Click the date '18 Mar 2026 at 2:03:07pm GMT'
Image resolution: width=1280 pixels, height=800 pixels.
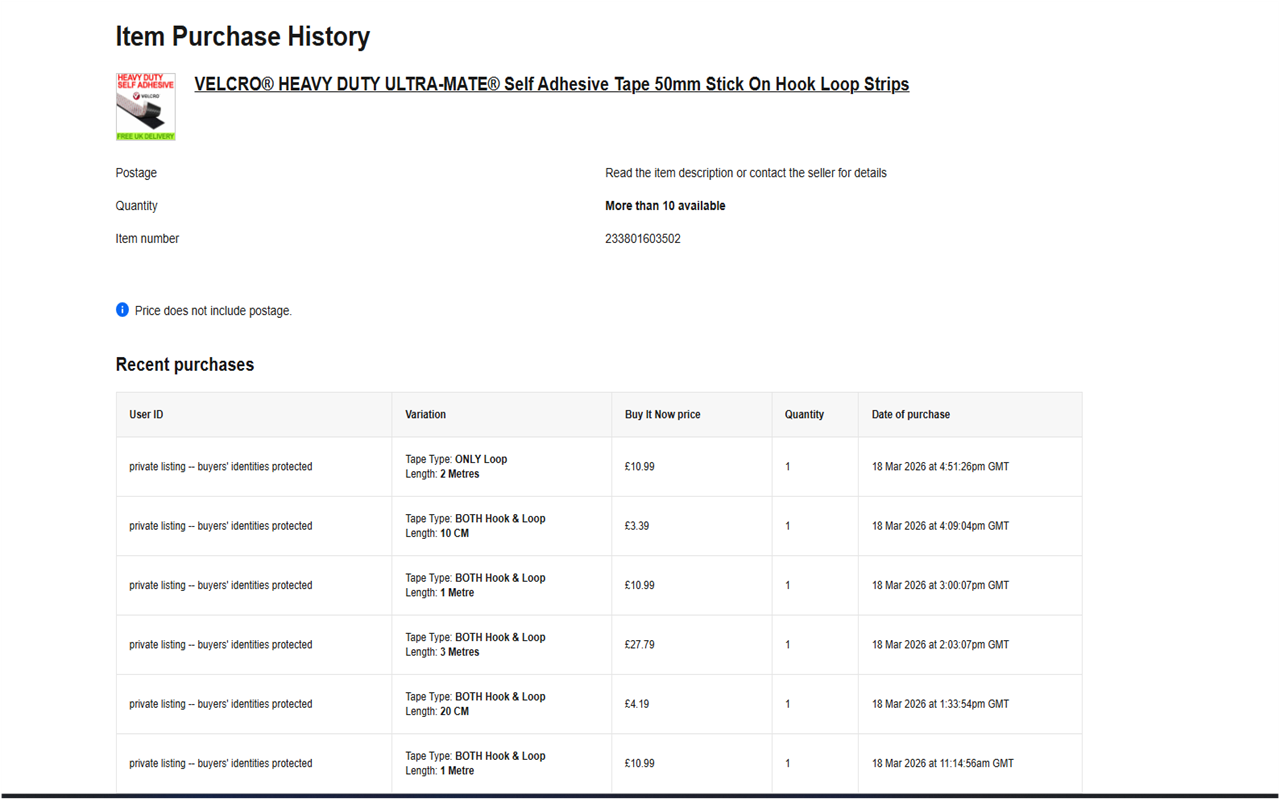pos(940,645)
